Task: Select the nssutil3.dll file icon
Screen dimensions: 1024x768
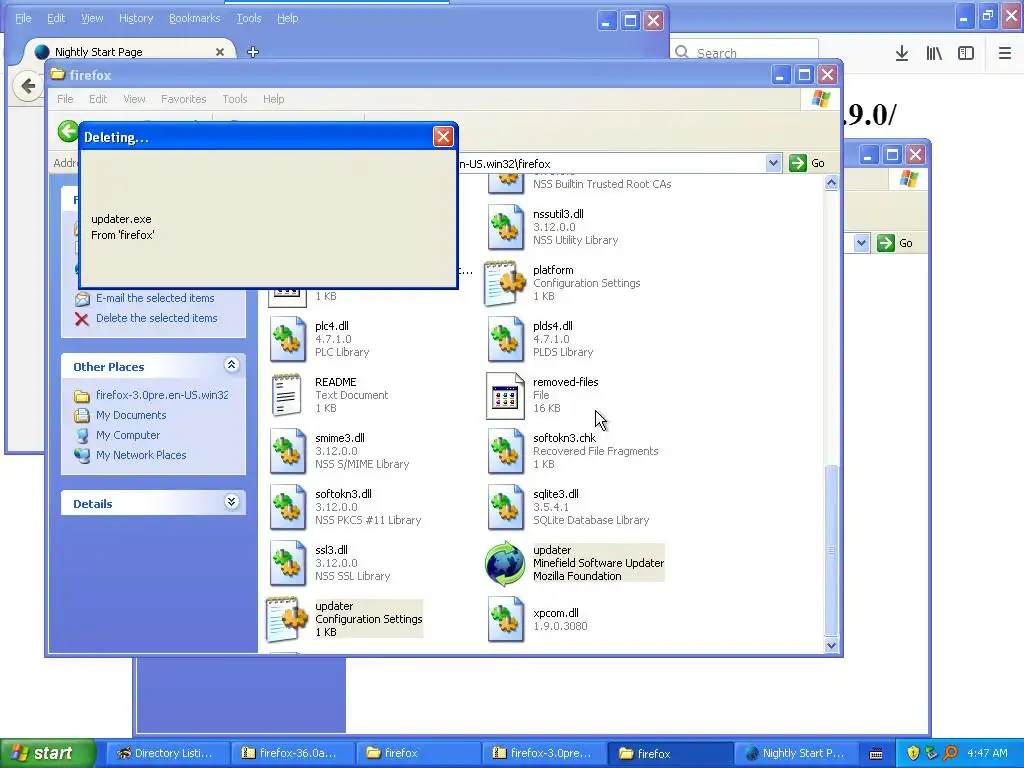Action: click(x=505, y=227)
